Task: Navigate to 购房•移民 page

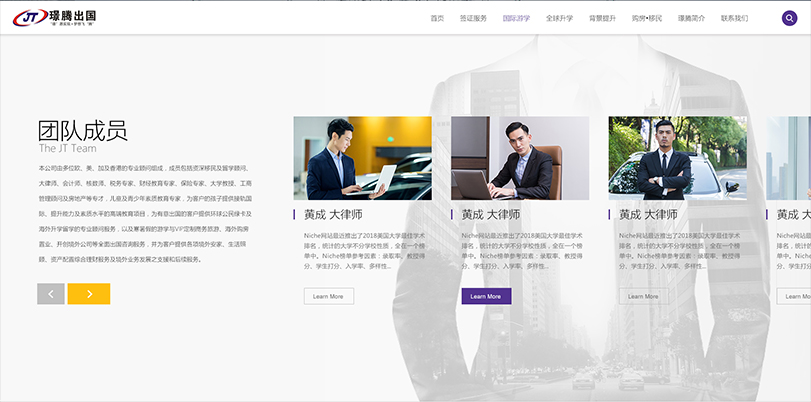Action: click(647, 18)
